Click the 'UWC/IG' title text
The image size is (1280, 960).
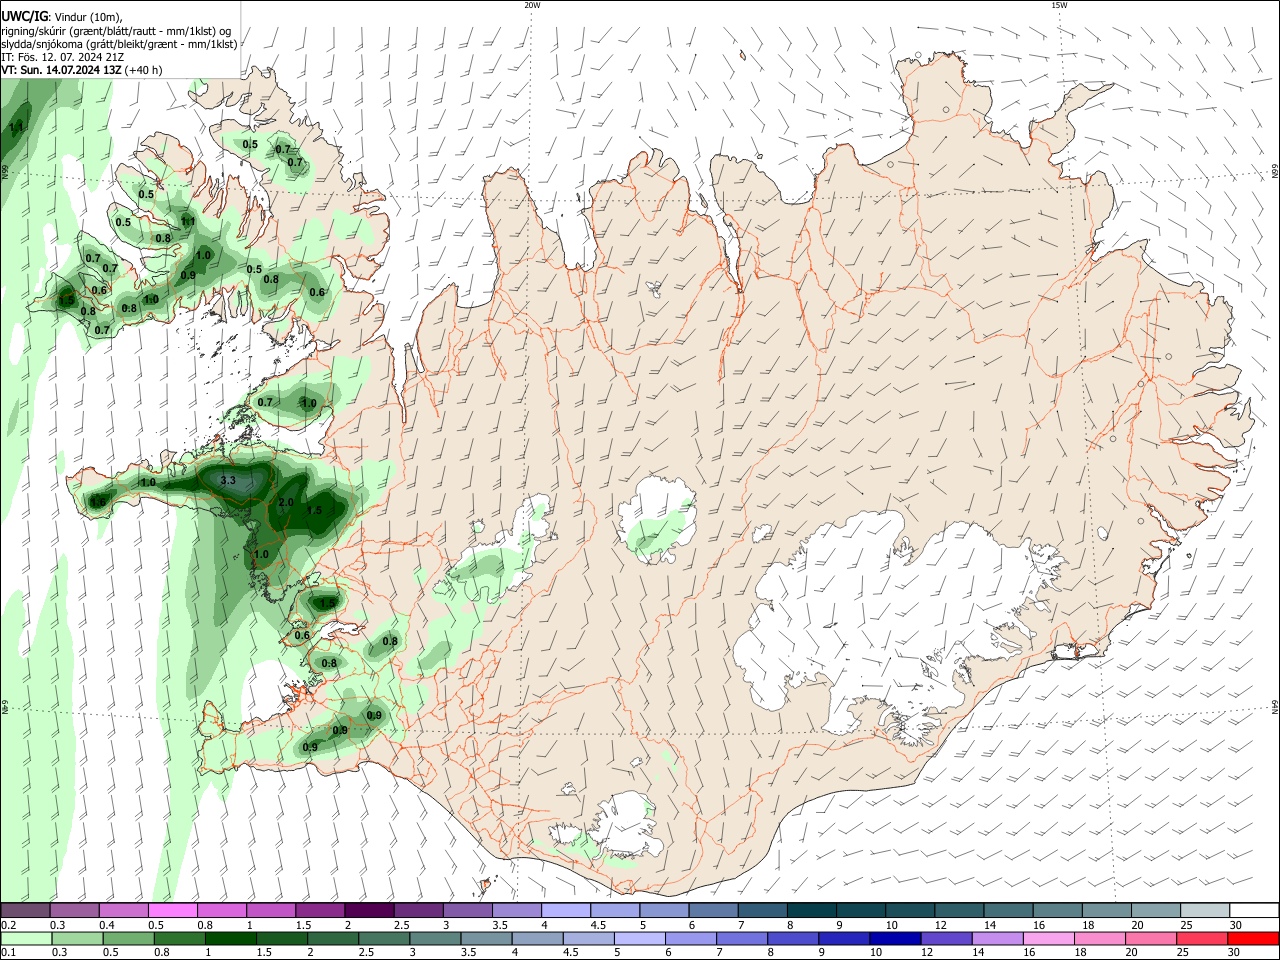pyautogui.click(x=25, y=15)
